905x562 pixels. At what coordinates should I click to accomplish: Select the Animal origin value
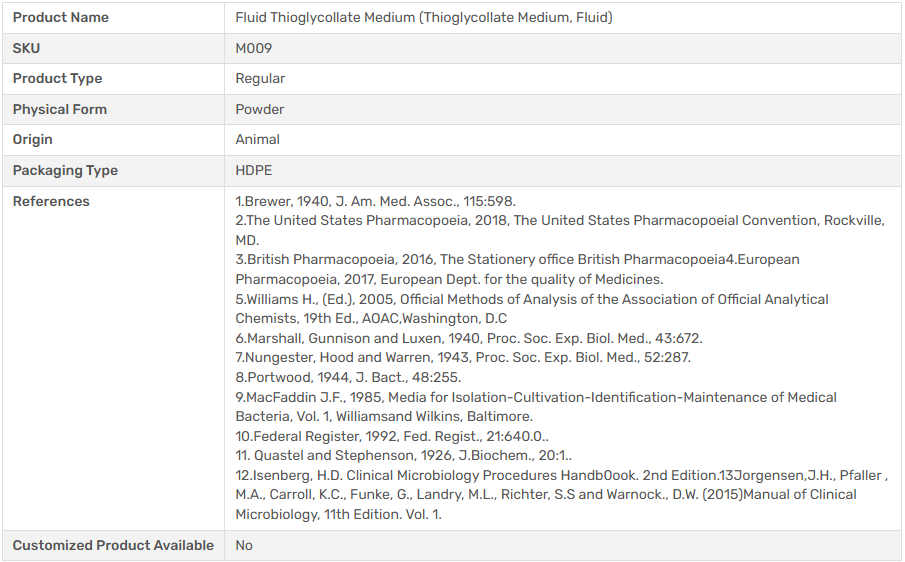click(x=258, y=140)
